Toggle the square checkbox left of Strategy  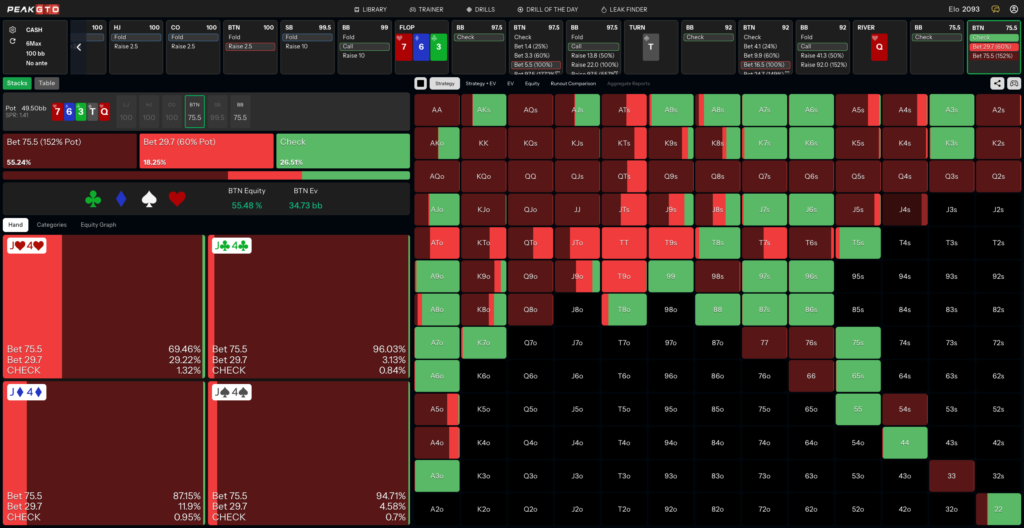(x=421, y=83)
